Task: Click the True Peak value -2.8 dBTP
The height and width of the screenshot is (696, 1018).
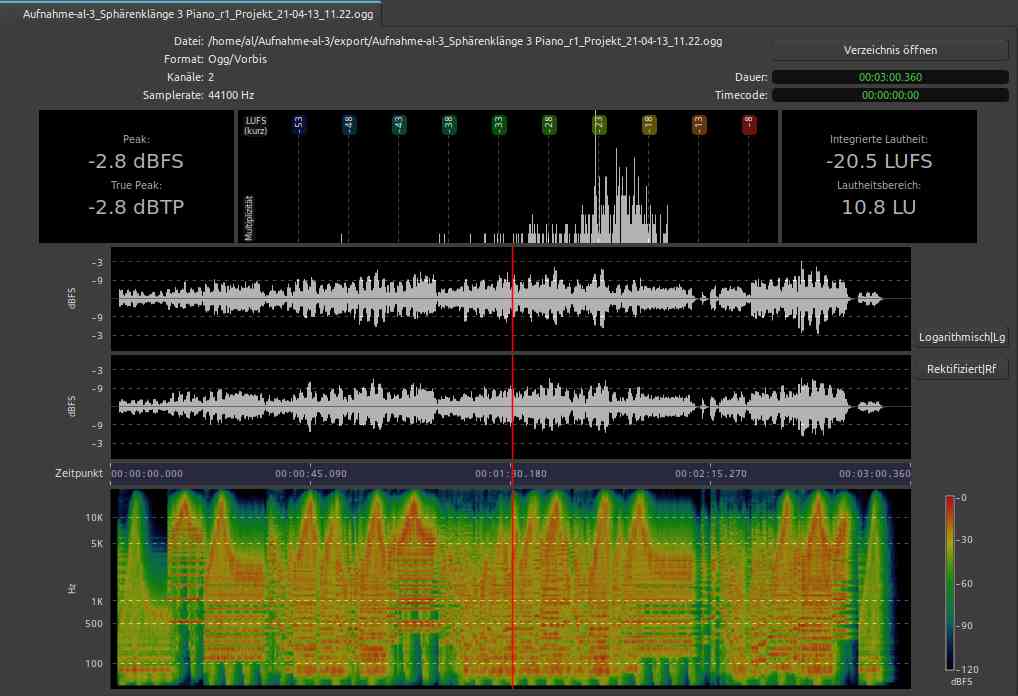Action: [136, 207]
